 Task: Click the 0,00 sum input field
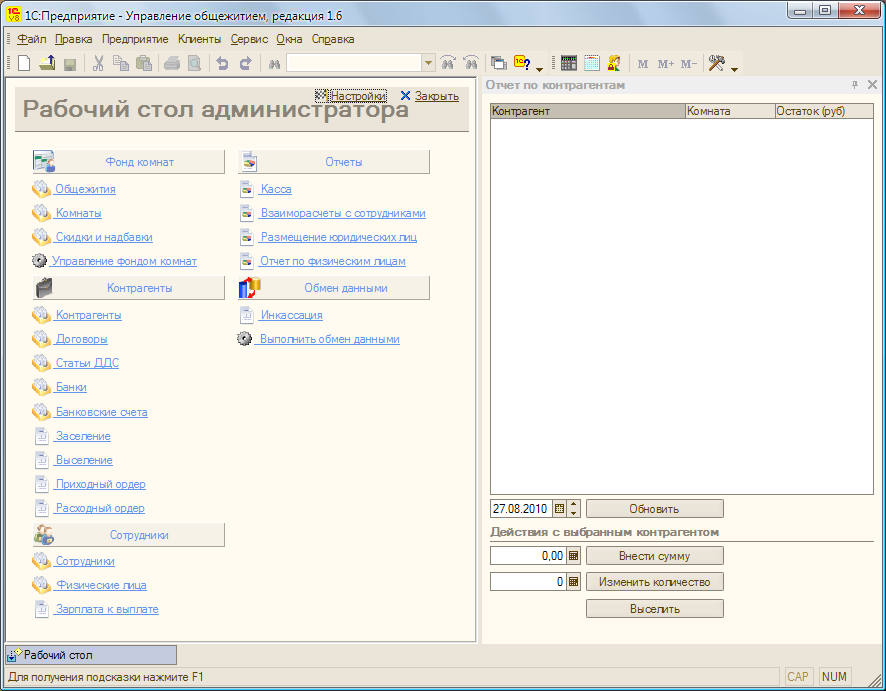tap(528, 556)
